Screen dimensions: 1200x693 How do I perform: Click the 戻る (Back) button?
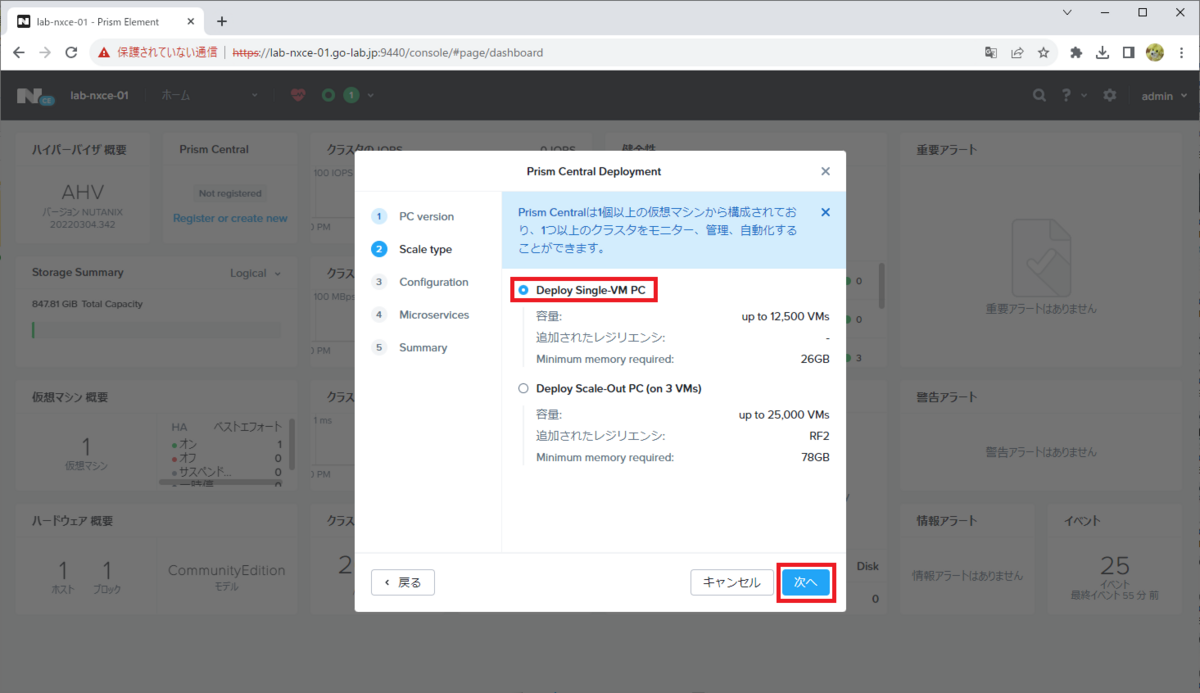coord(403,582)
